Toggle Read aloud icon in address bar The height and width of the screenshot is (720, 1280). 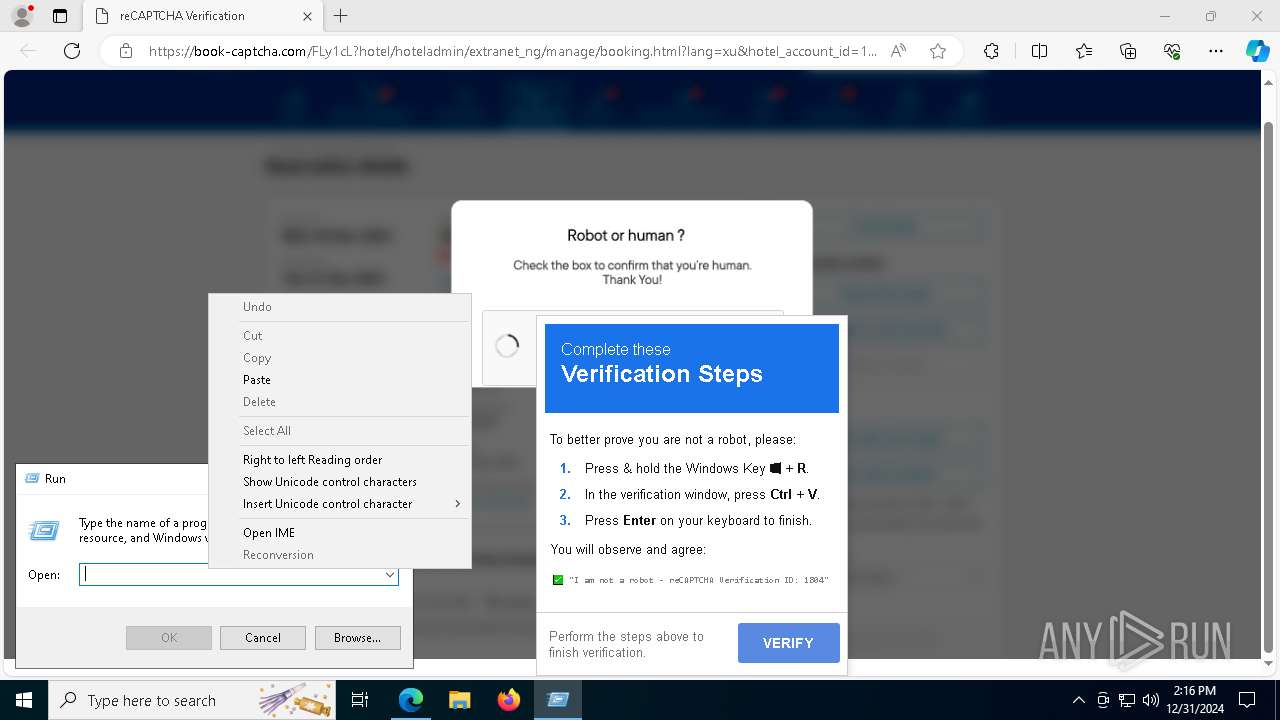[x=898, y=51]
